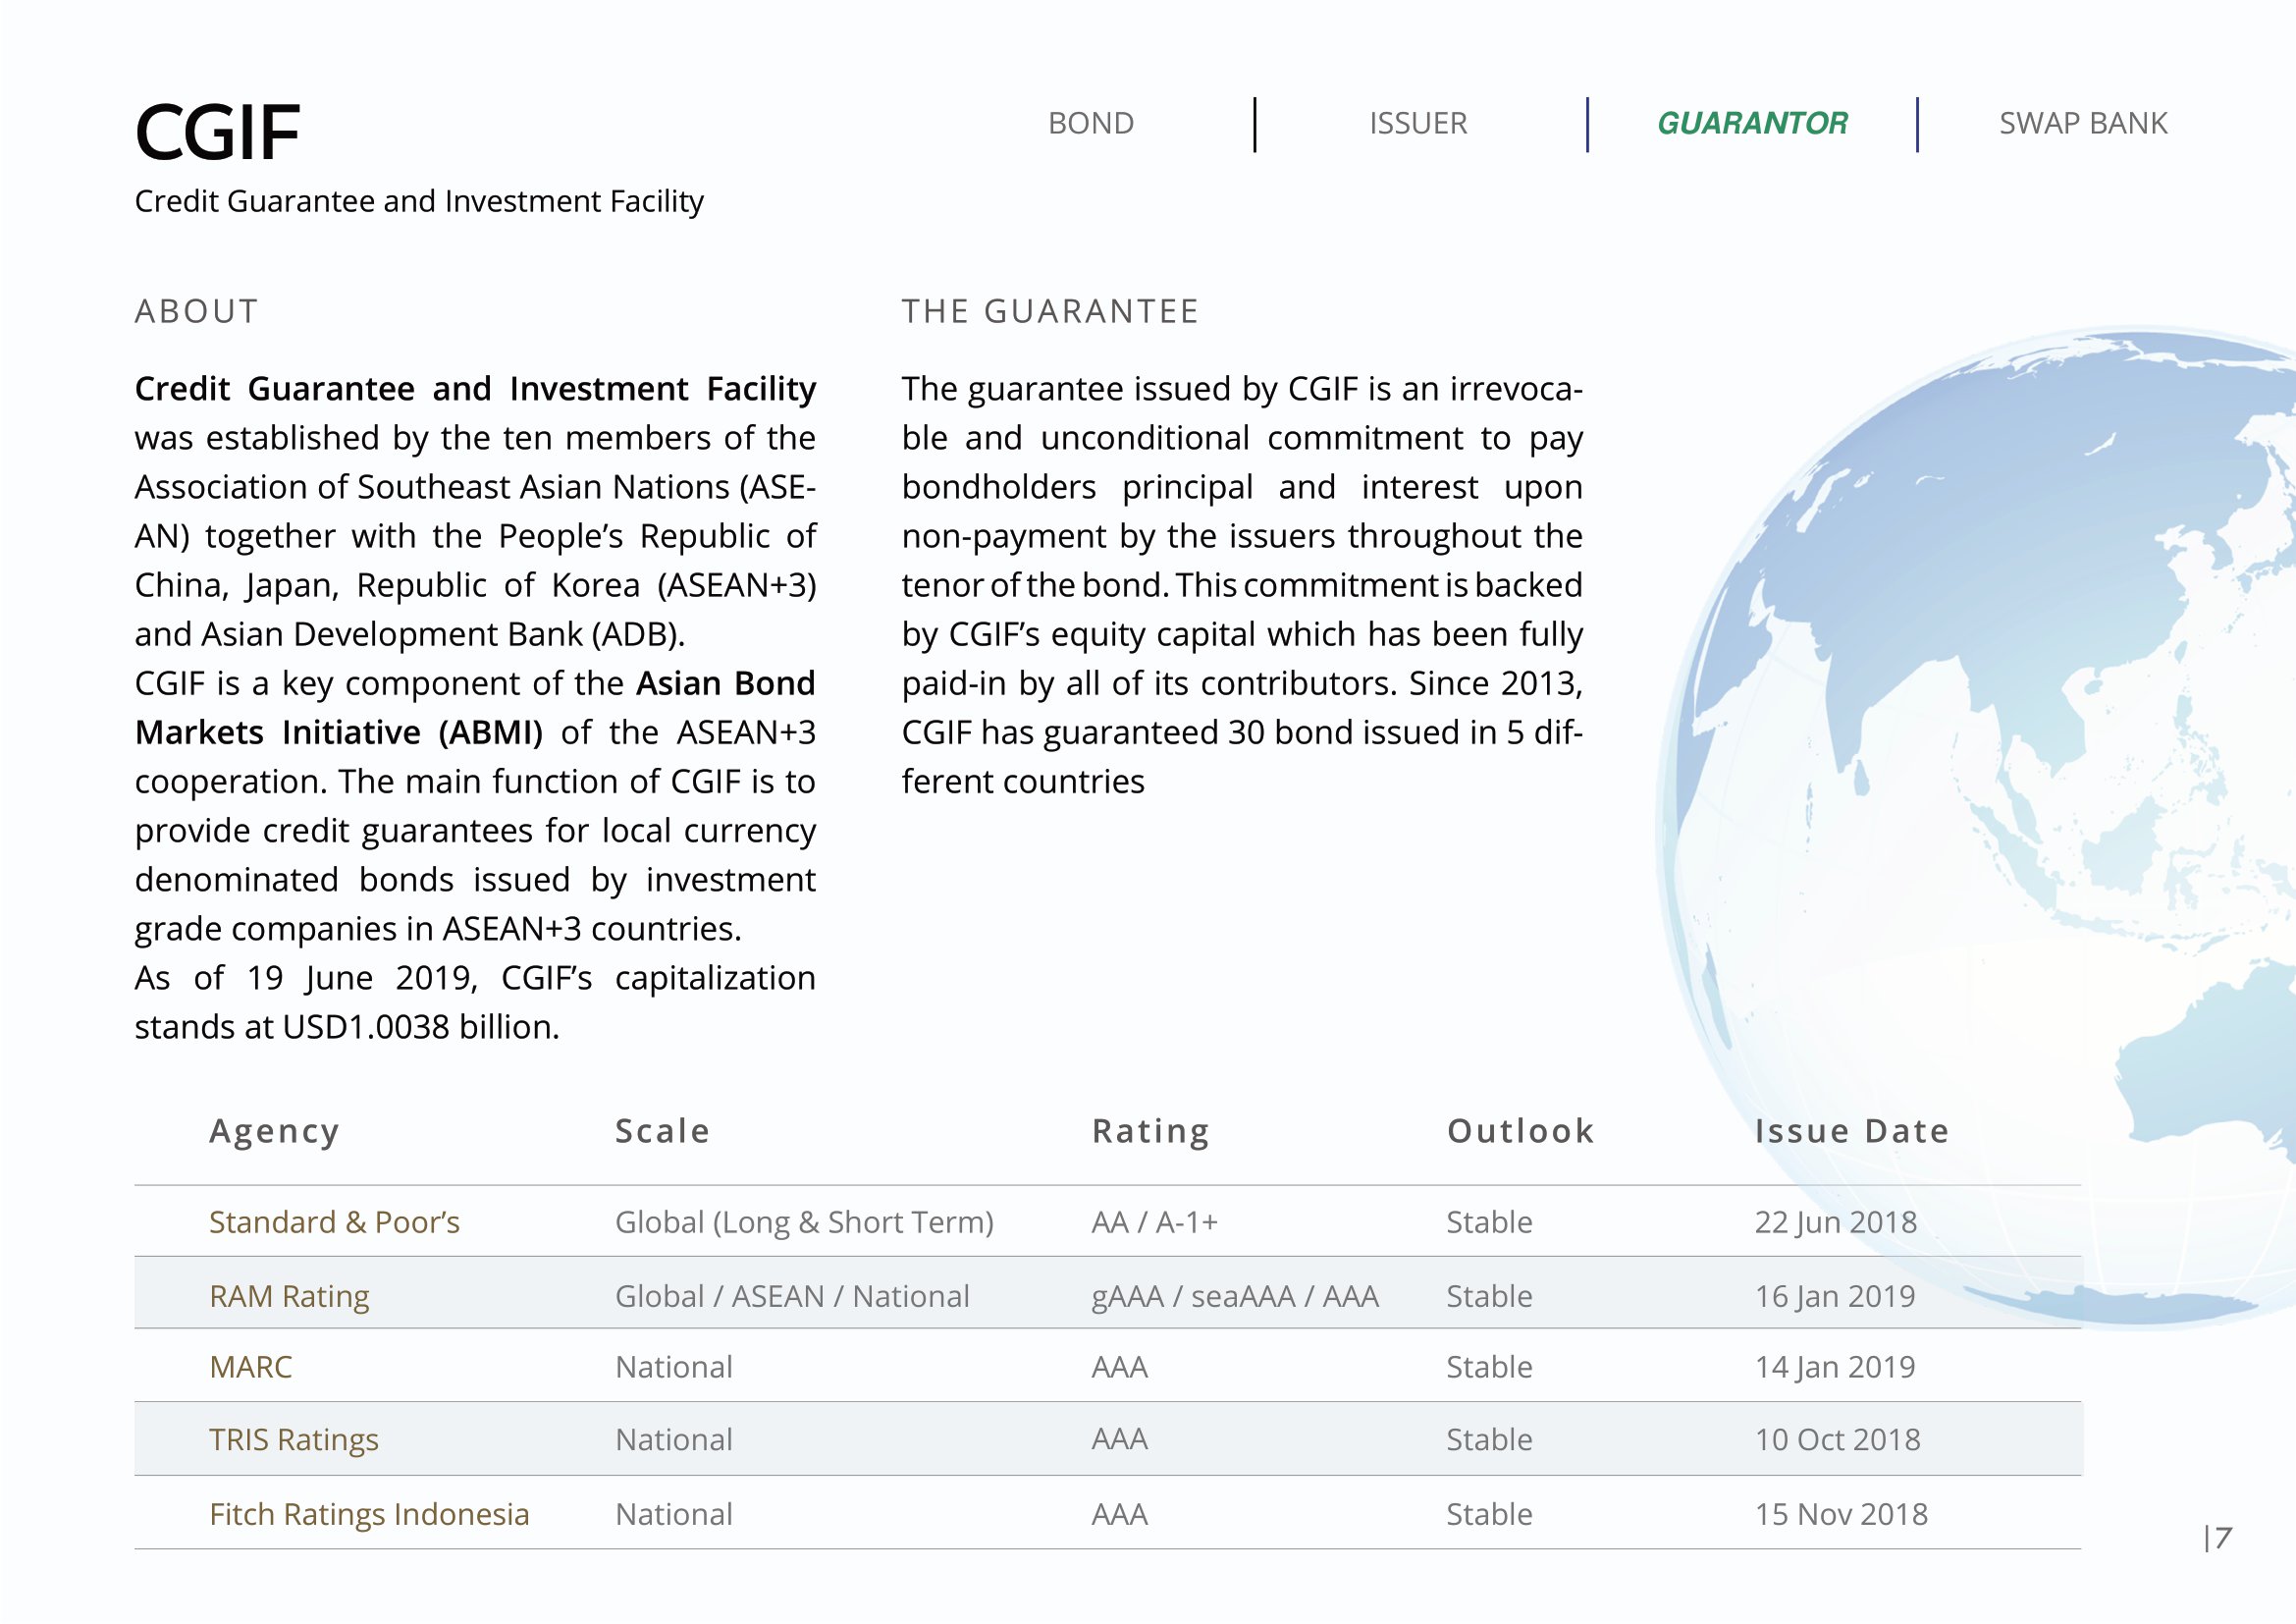Open the RAM Rating agency link
Viewport: 2296px width, 1624px height.
tap(289, 1296)
